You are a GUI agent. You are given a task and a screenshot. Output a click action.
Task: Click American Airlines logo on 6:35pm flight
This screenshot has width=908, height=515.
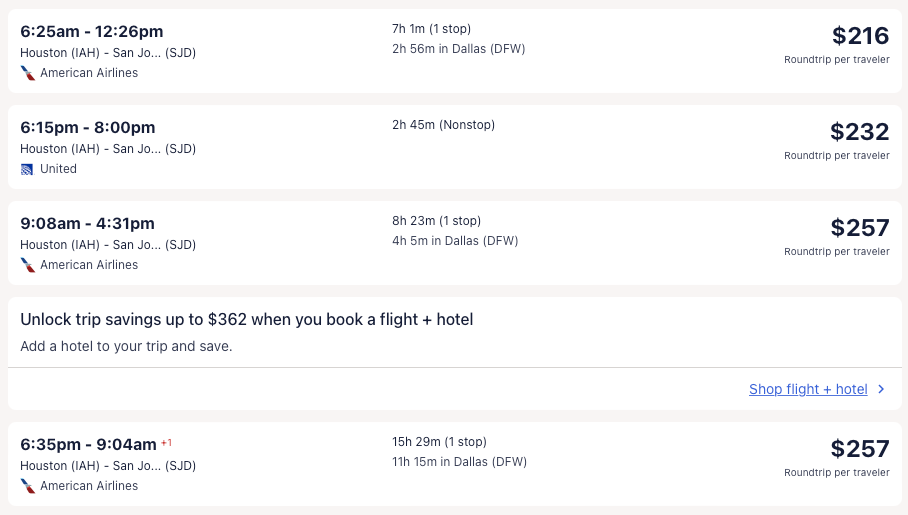(x=27, y=486)
